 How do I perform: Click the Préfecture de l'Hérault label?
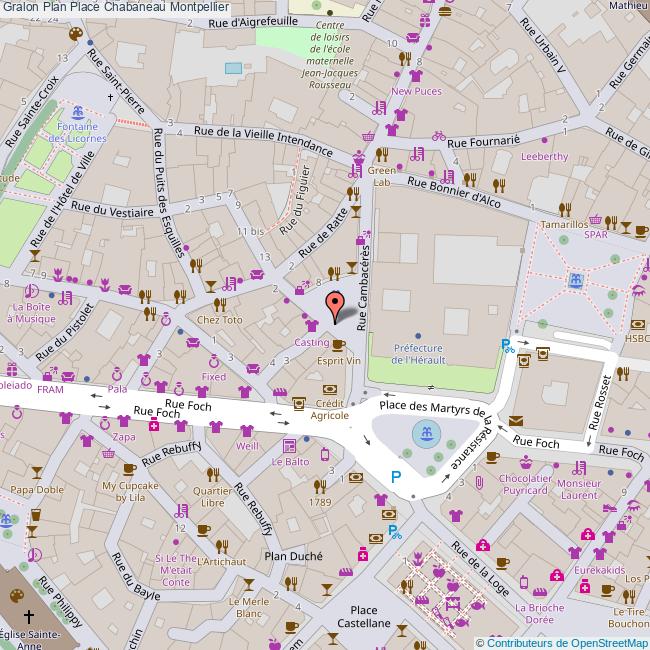click(x=432, y=353)
